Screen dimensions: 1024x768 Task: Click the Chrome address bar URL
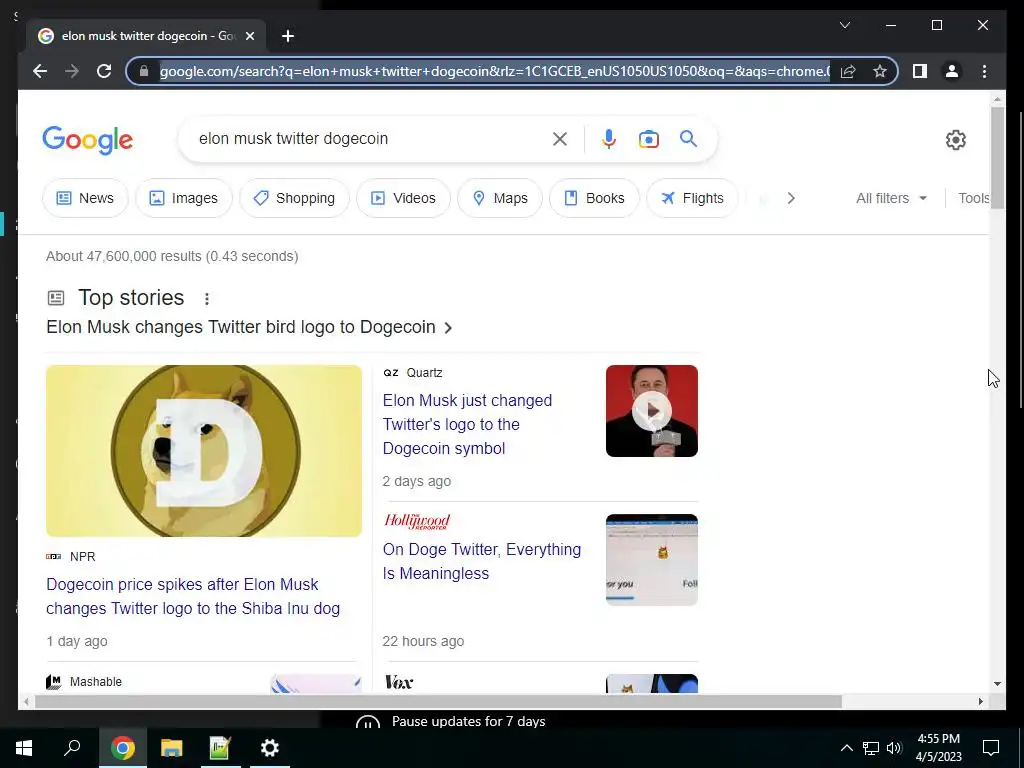494,71
